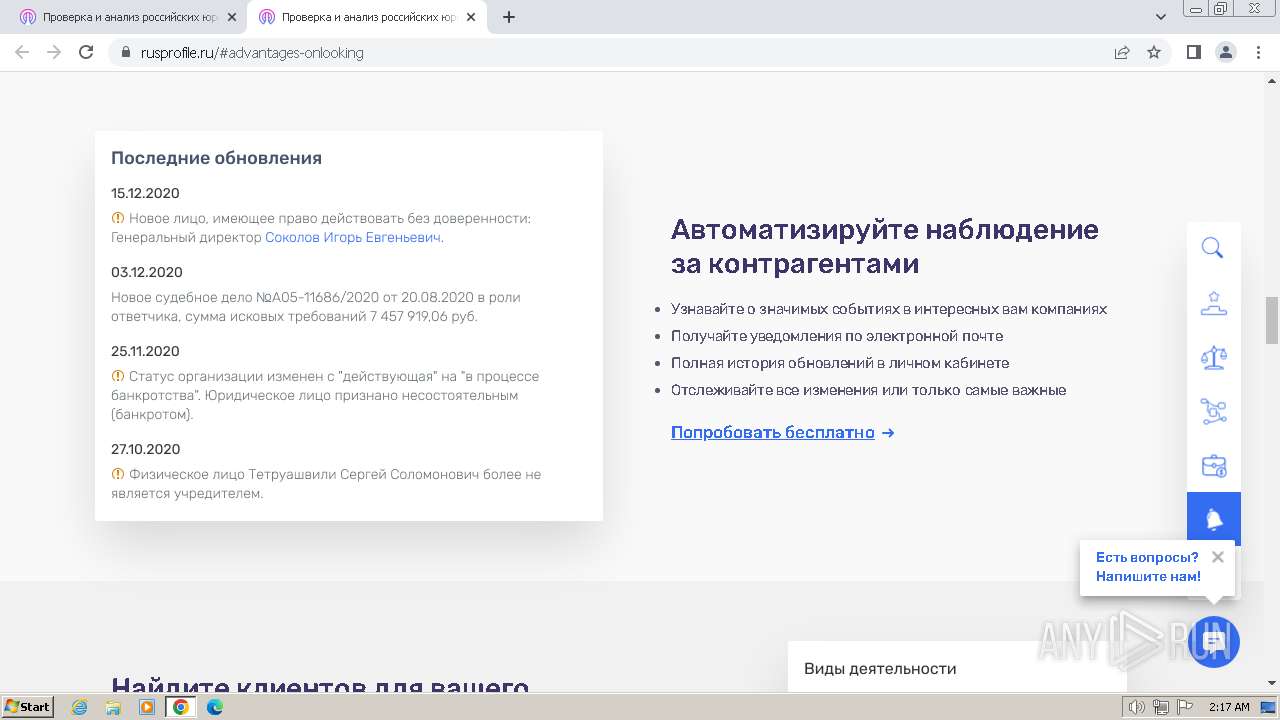
Task: Bookmark the page with the star icon
Action: click(x=1154, y=53)
